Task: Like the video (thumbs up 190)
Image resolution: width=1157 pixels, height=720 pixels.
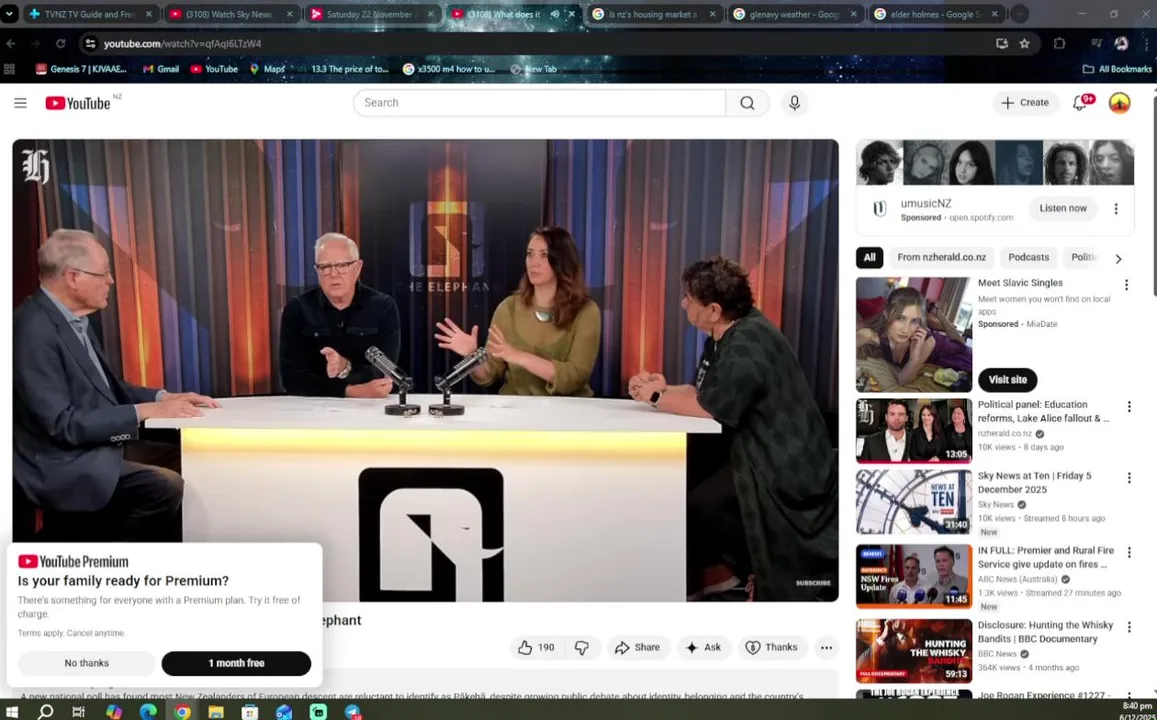Action: coord(536,648)
